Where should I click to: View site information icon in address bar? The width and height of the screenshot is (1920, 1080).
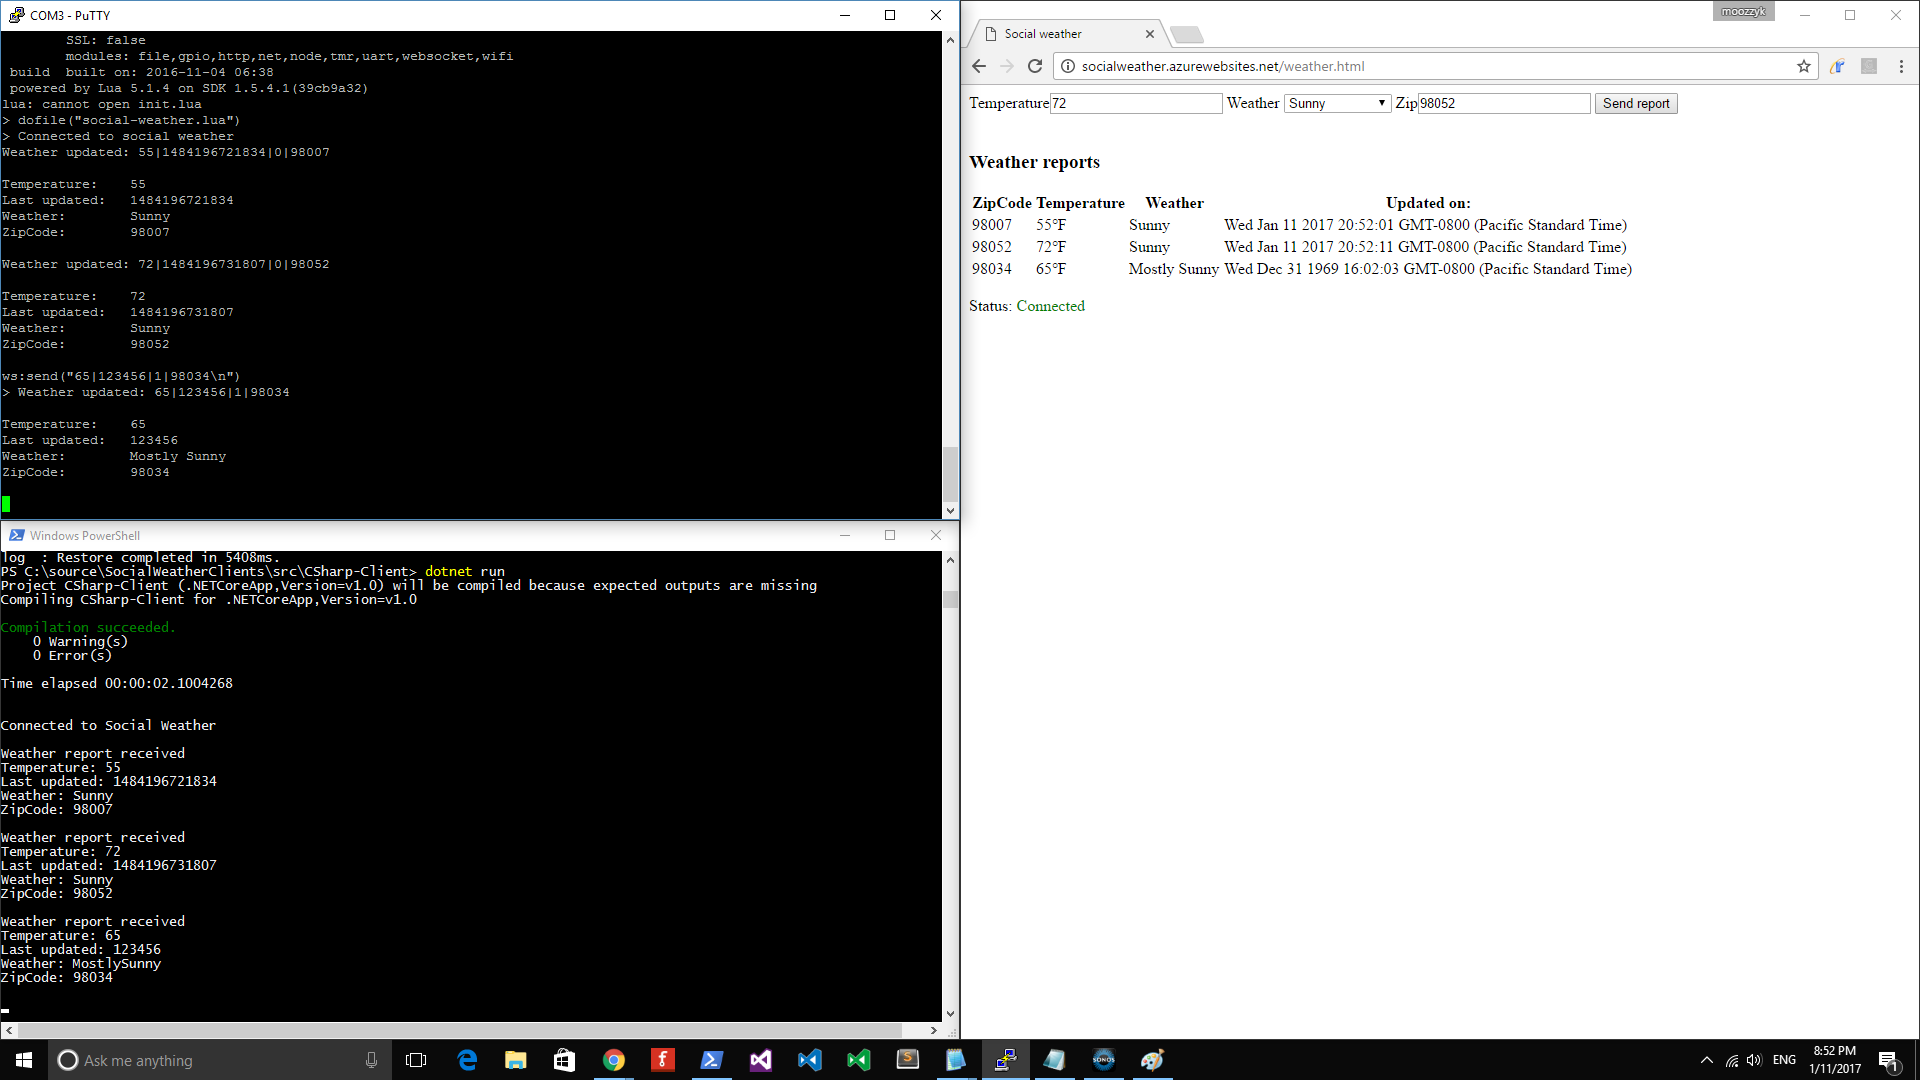pyautogui.click(x=1067, y=66)
